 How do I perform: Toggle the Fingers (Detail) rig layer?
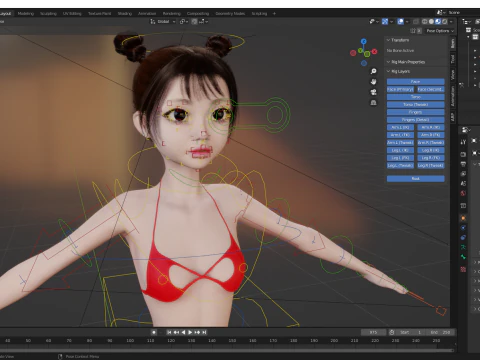[x=416, y=120]
